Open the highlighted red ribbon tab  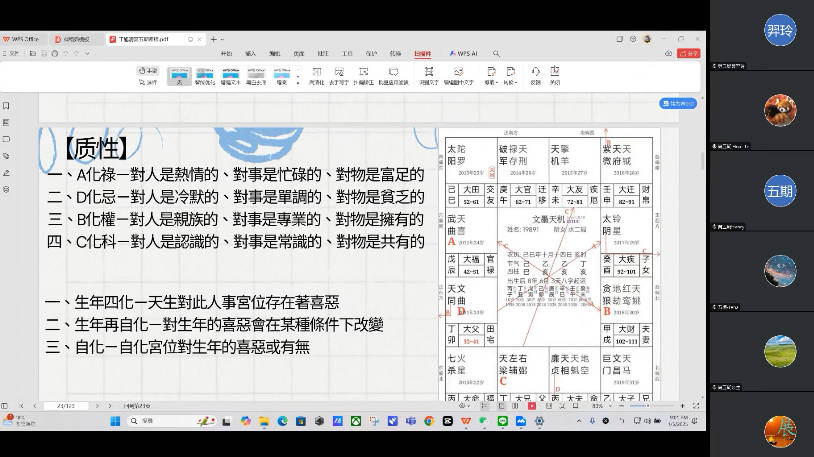pyautogui.click(x=423, y=53)
